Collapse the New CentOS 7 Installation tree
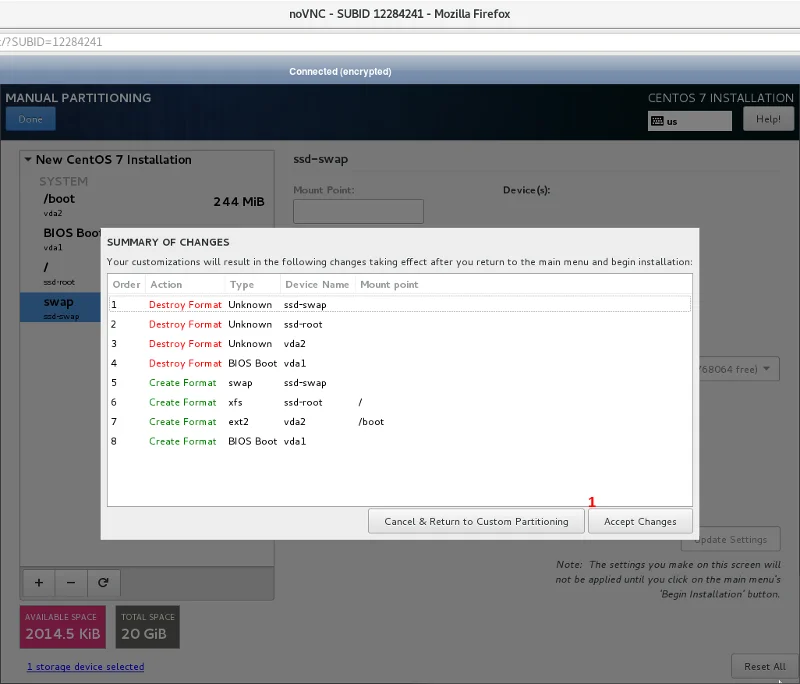Image resolution: width=800 pixels, height=684 pixels. point(28,160)
